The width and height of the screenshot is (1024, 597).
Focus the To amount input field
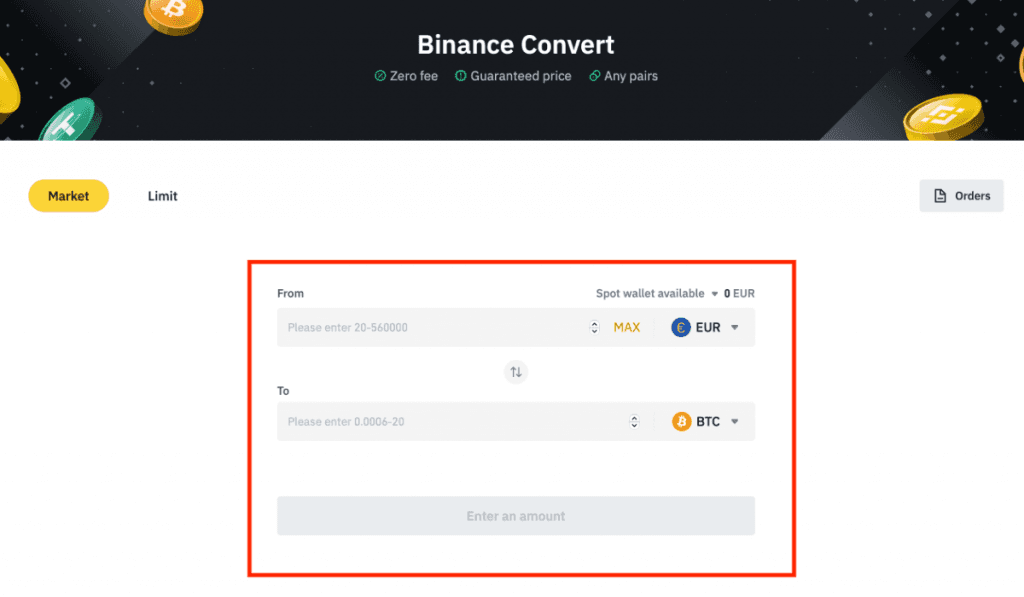click(x=450, y=422)
